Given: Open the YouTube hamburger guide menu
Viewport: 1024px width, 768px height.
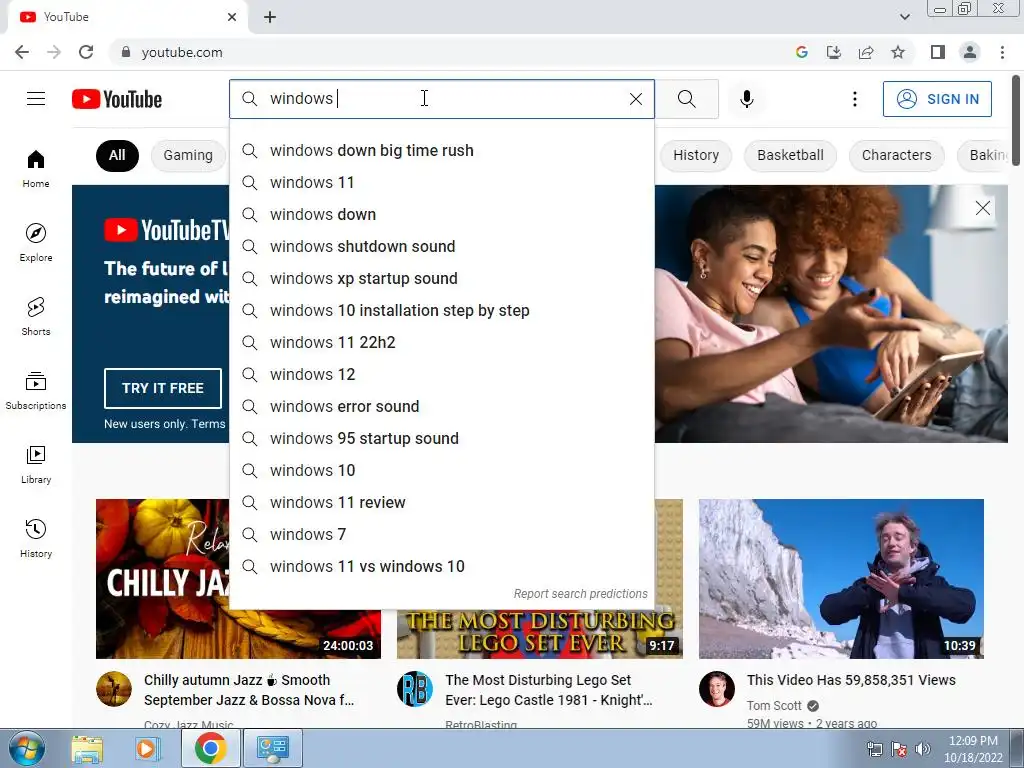Looking at the screenshot, I should tap(36, 99).
